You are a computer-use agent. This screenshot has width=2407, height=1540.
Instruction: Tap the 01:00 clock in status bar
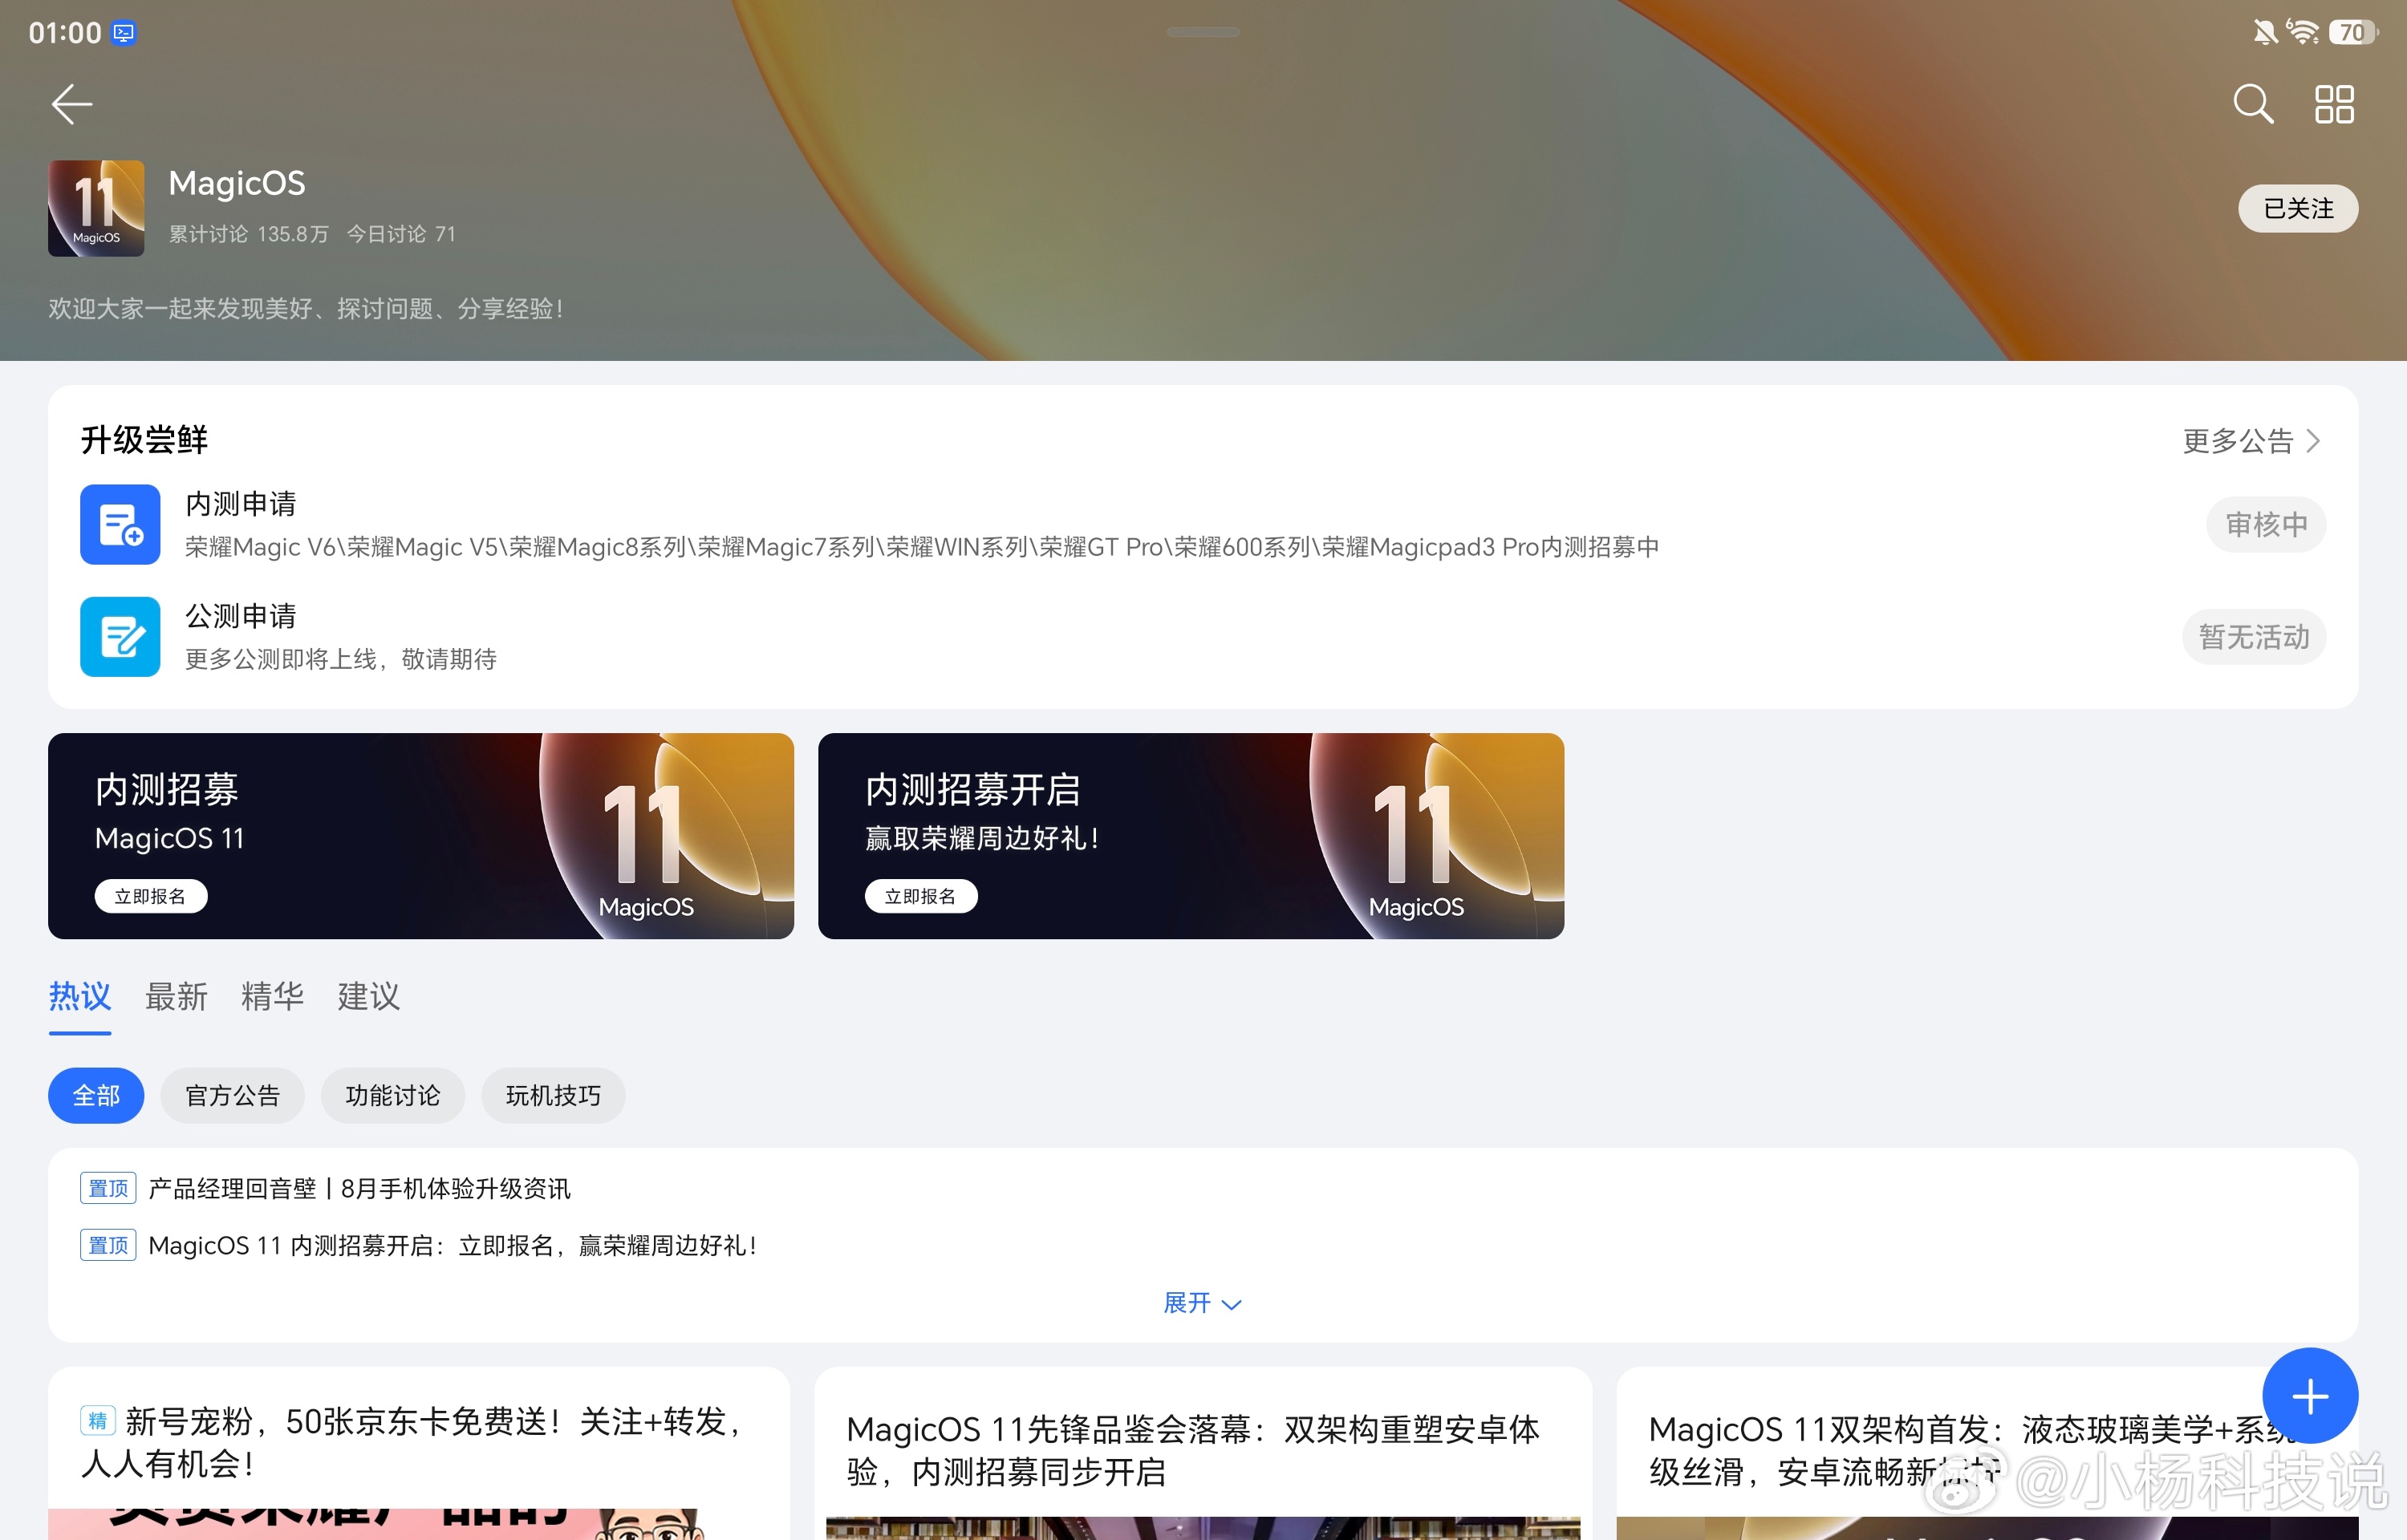(x=65, y=33)
